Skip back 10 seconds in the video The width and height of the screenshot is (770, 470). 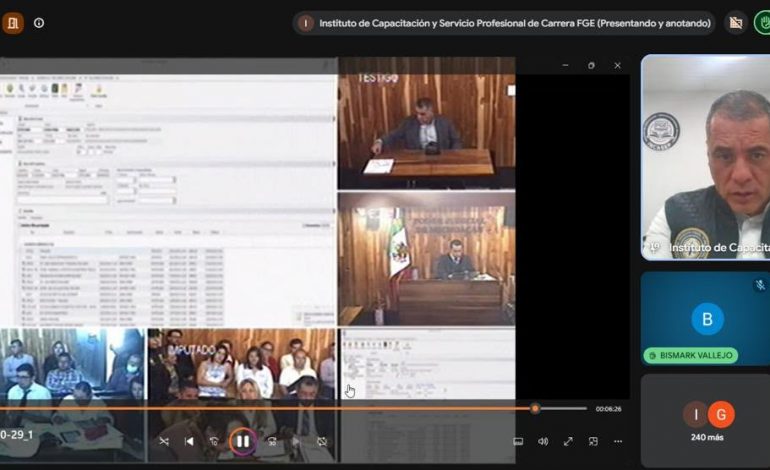click(214, 442)
